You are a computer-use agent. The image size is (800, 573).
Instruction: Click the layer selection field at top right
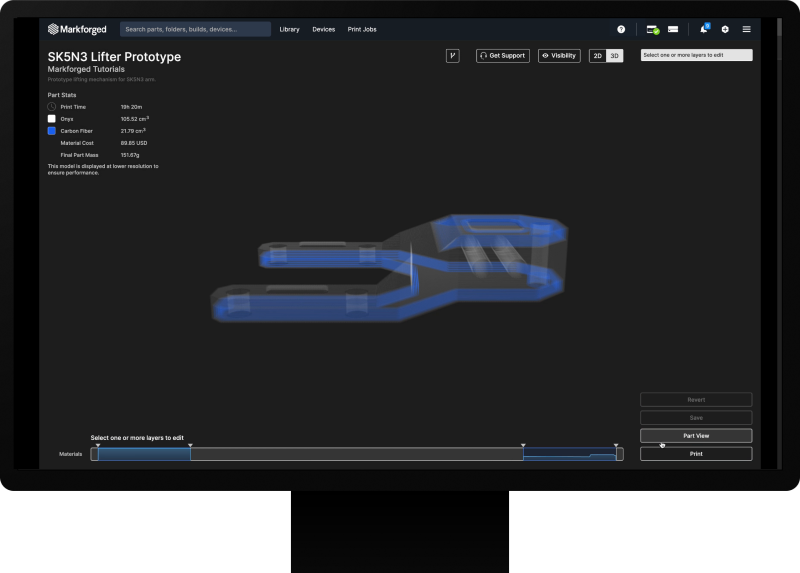pyautogui.click(x=696, y=55)
